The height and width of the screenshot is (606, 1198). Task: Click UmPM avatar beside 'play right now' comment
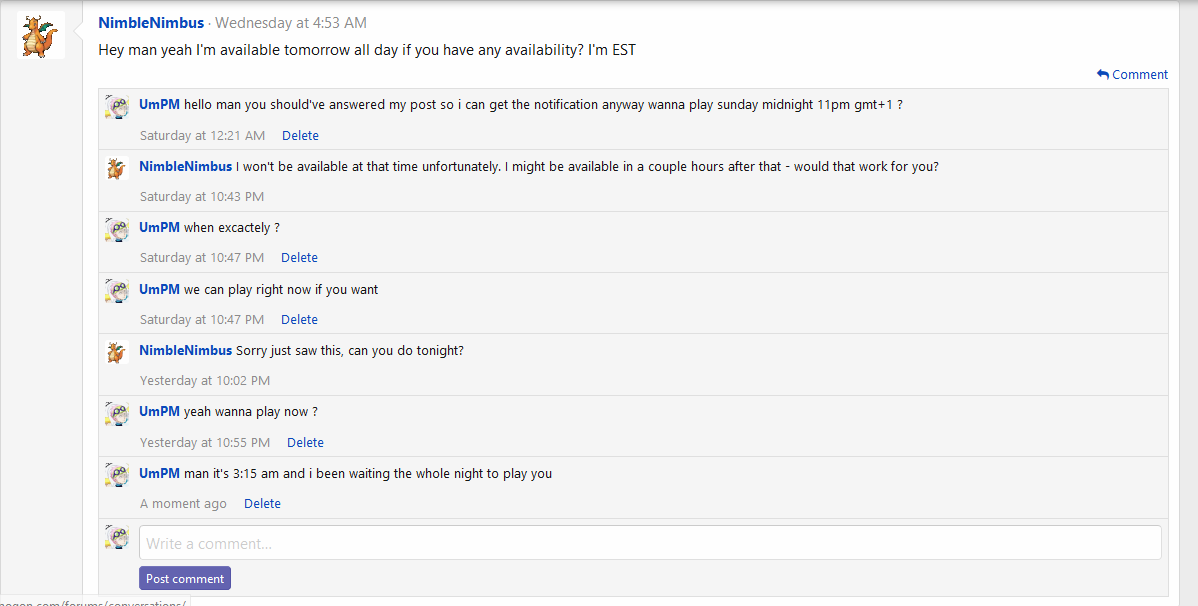click(x=118, y=292)
